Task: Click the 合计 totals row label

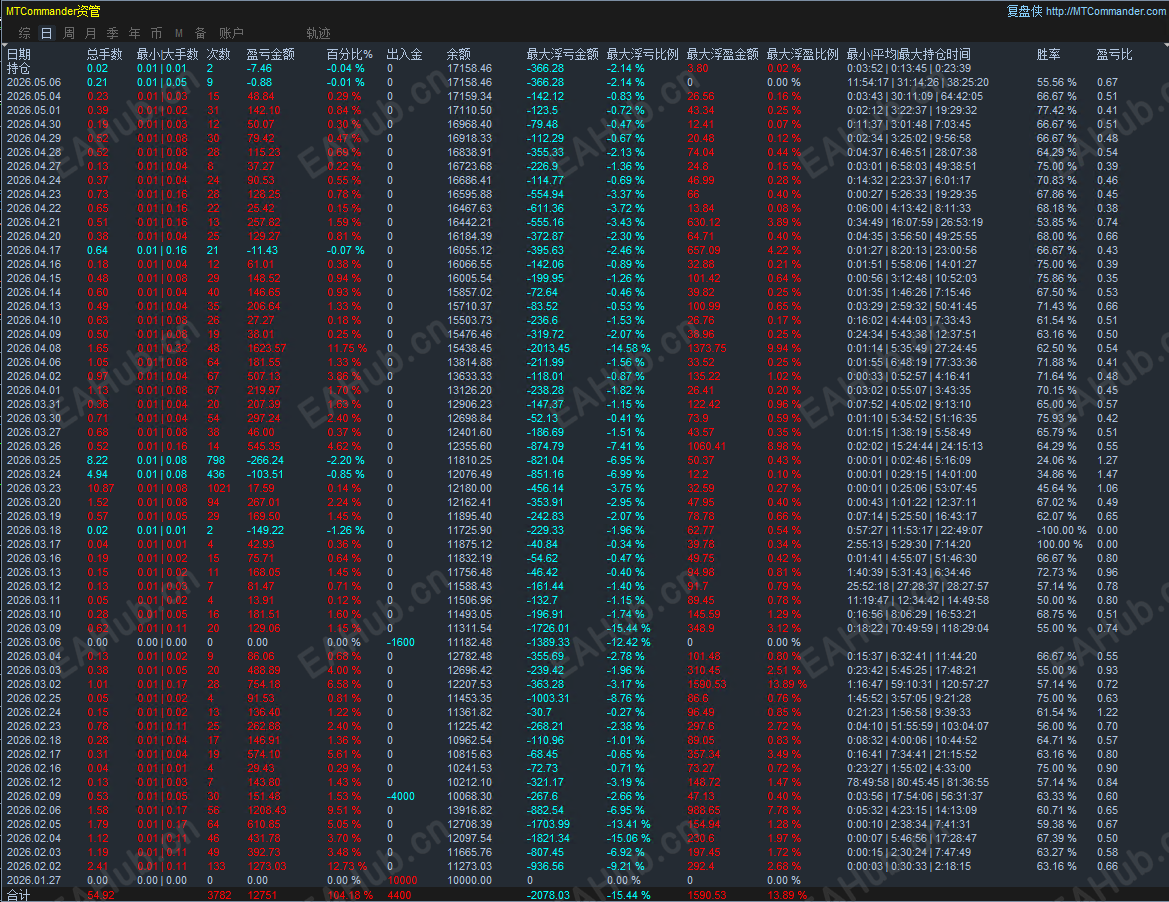Action: point(19,895)
